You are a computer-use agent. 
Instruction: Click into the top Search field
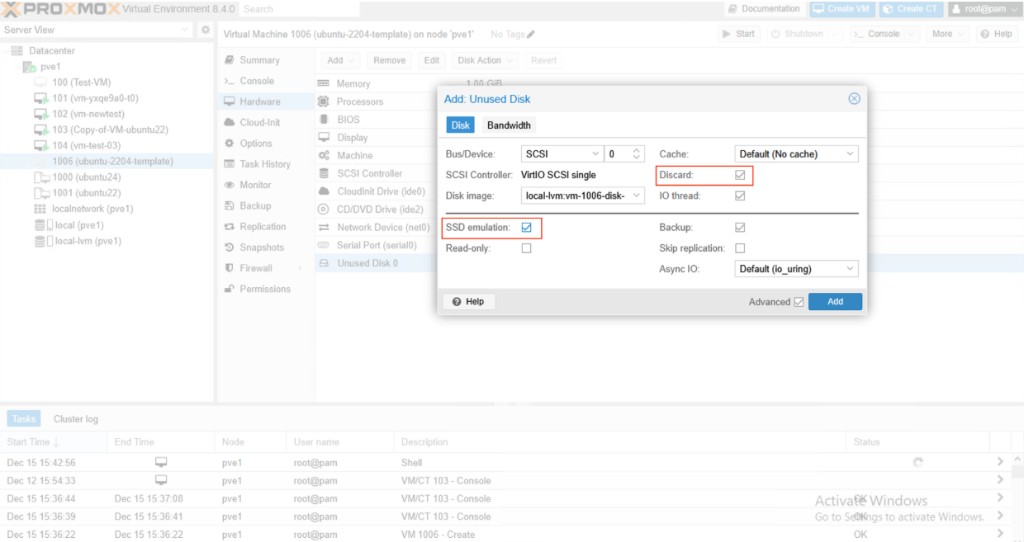pyautogui.click(x=299, y=9)
